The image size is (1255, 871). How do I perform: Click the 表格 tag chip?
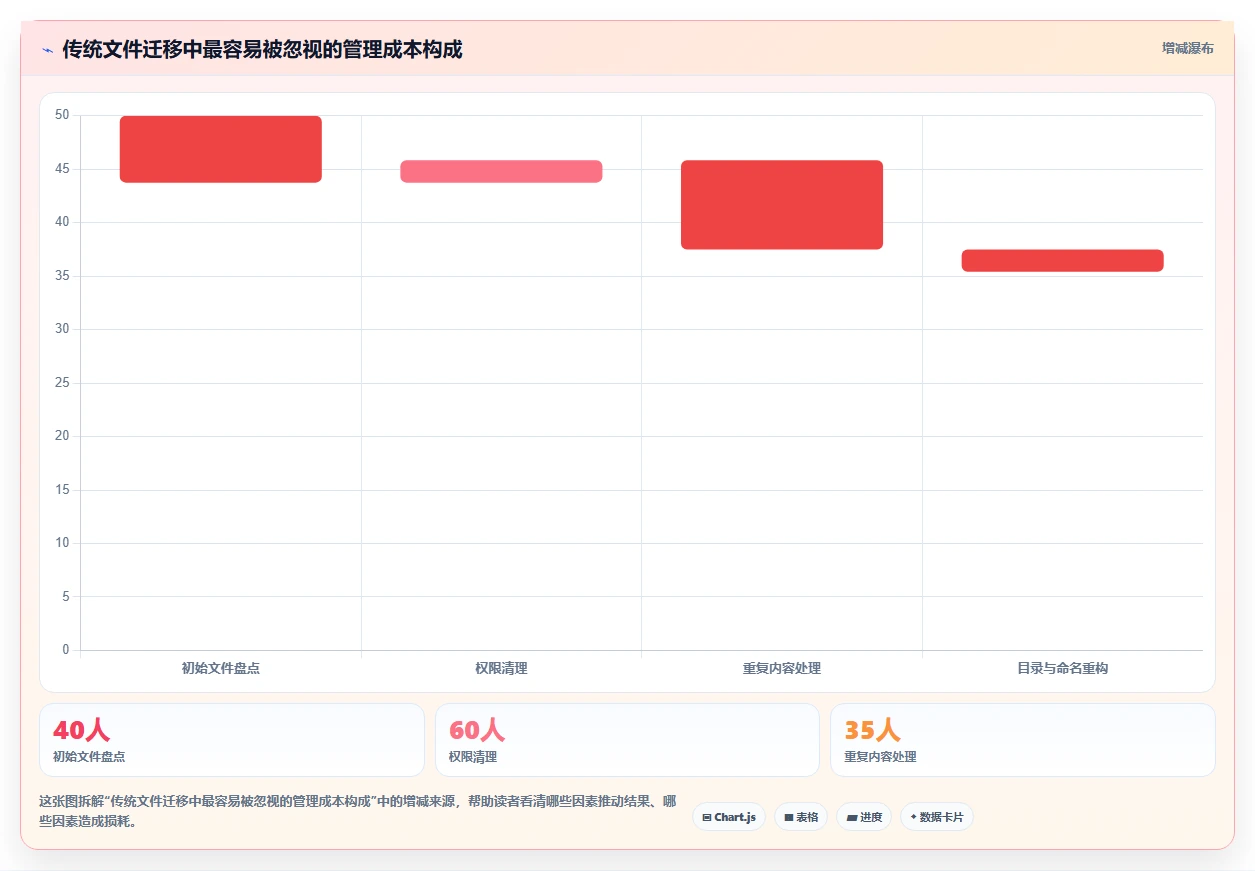click(801, 817)
